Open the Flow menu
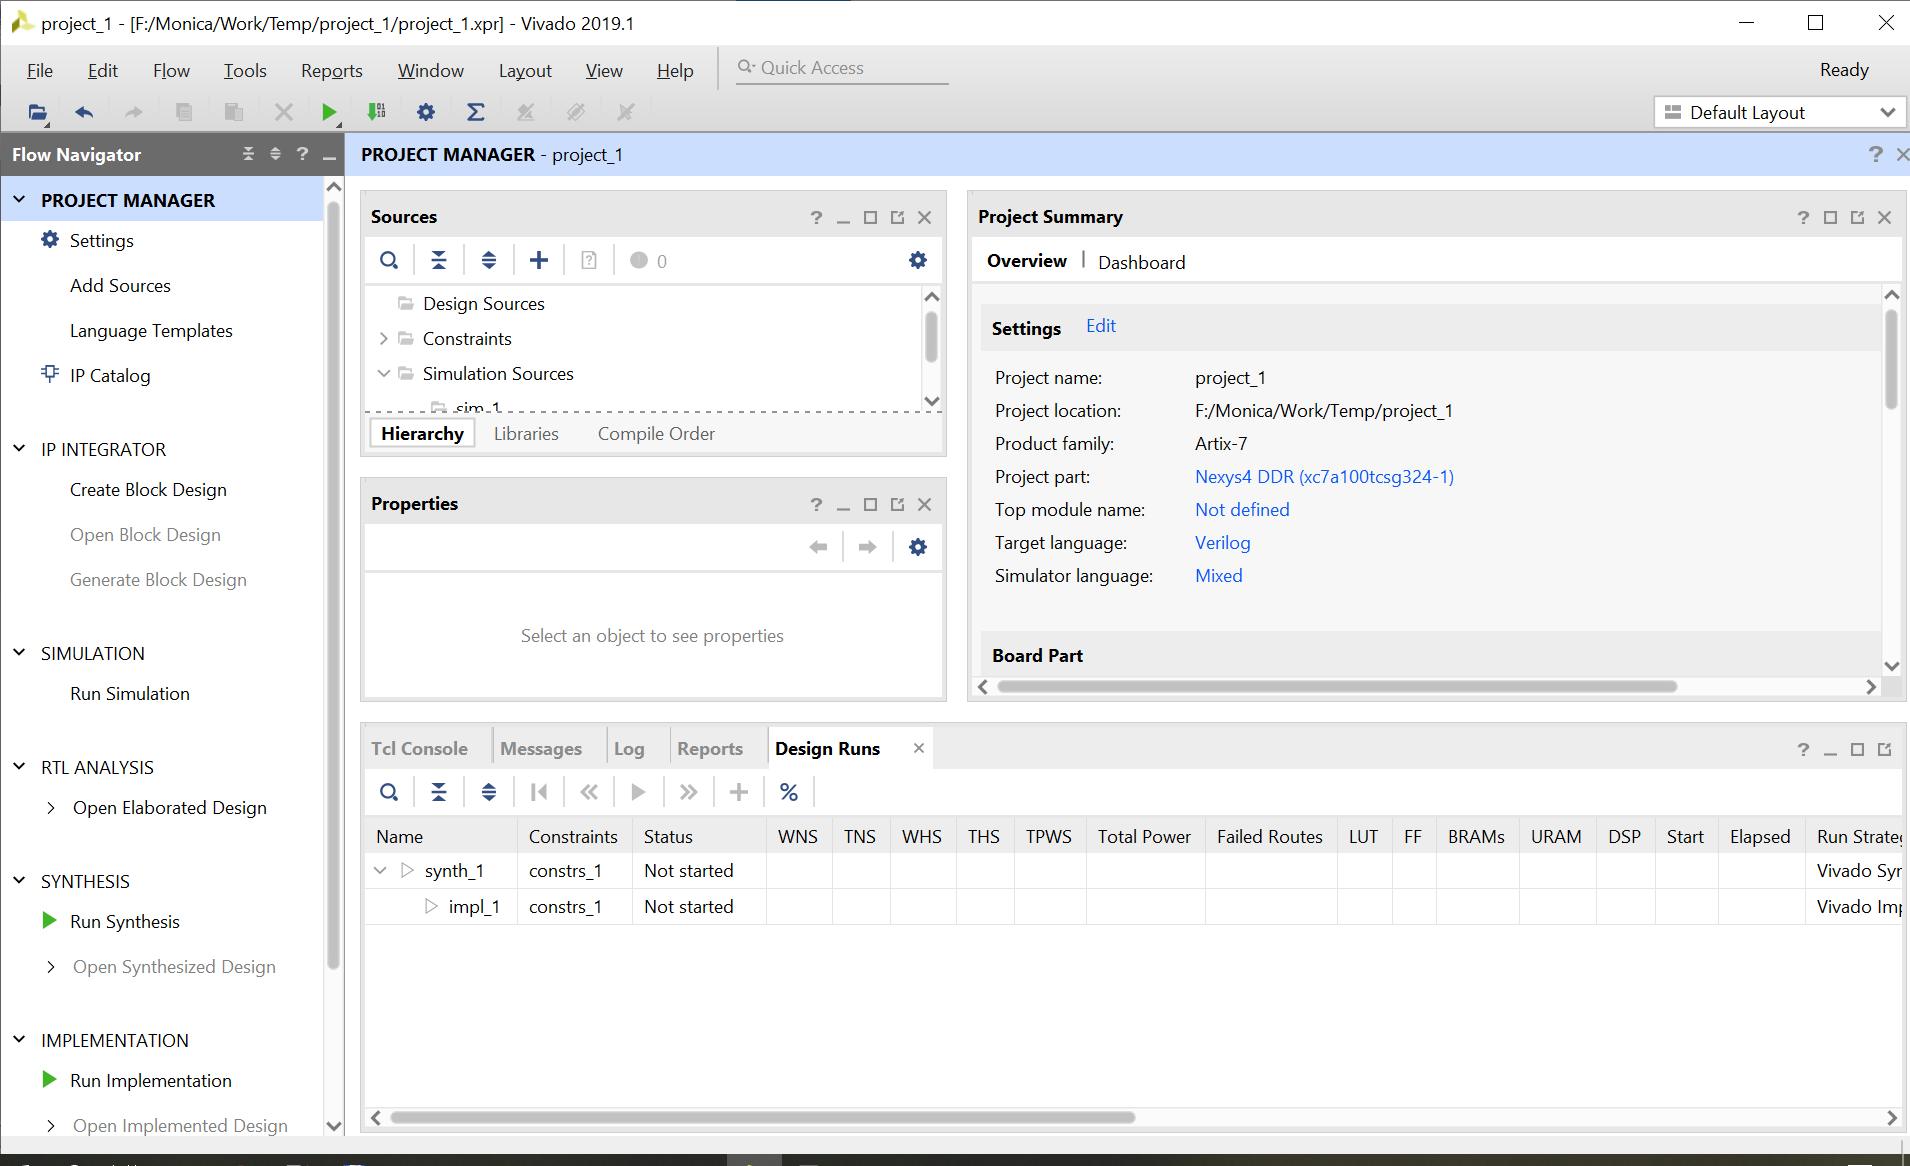 pos(171,71)
